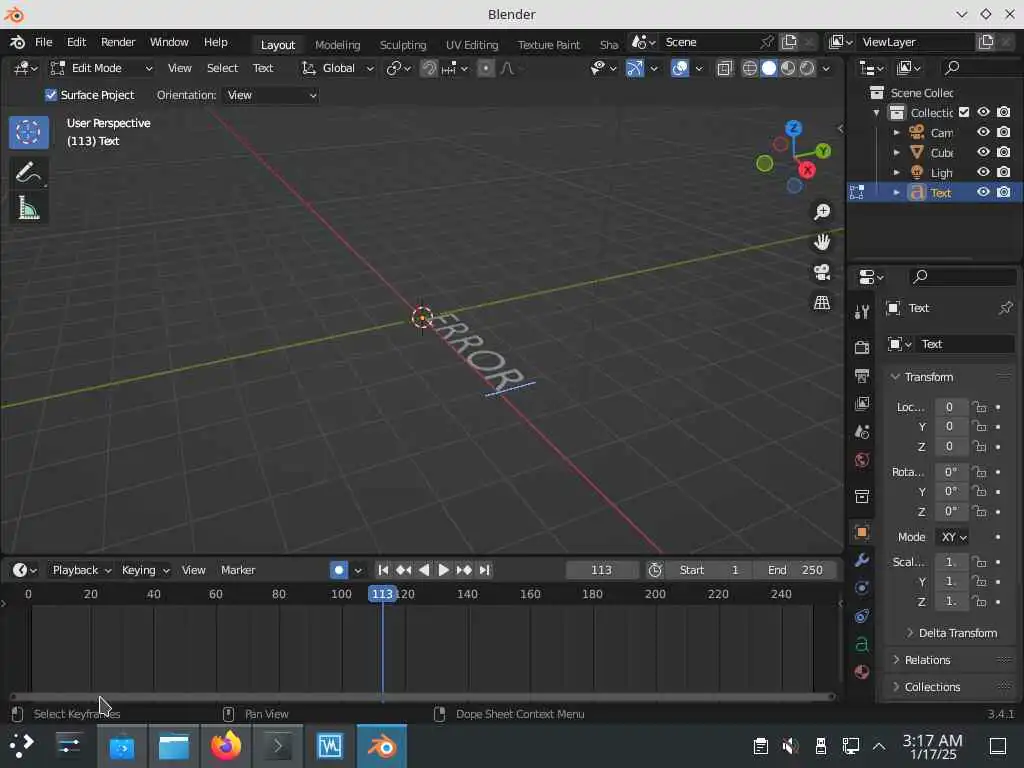
Task: Open the Render menu
Action: point(118,42)
